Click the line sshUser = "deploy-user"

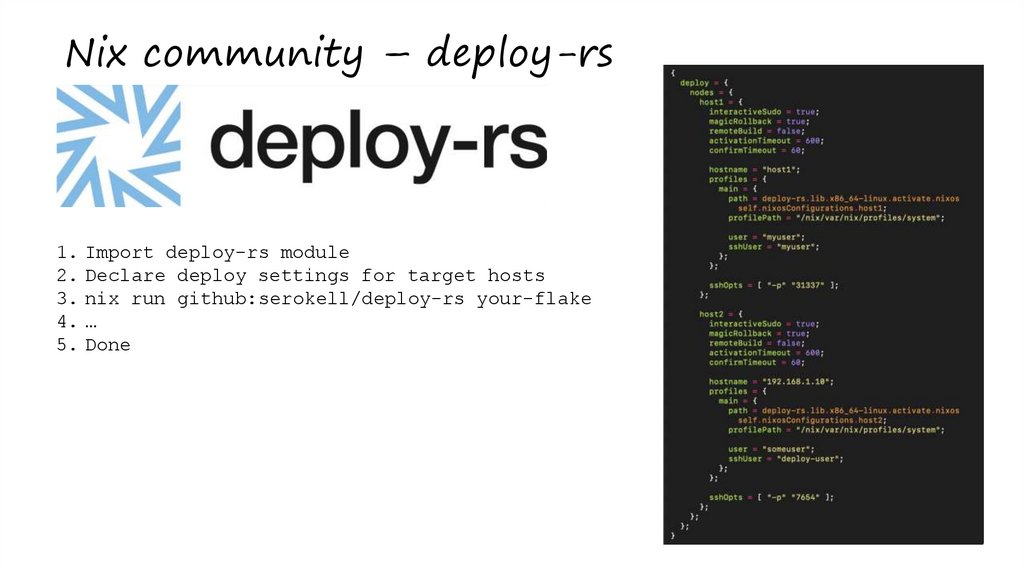786,459
